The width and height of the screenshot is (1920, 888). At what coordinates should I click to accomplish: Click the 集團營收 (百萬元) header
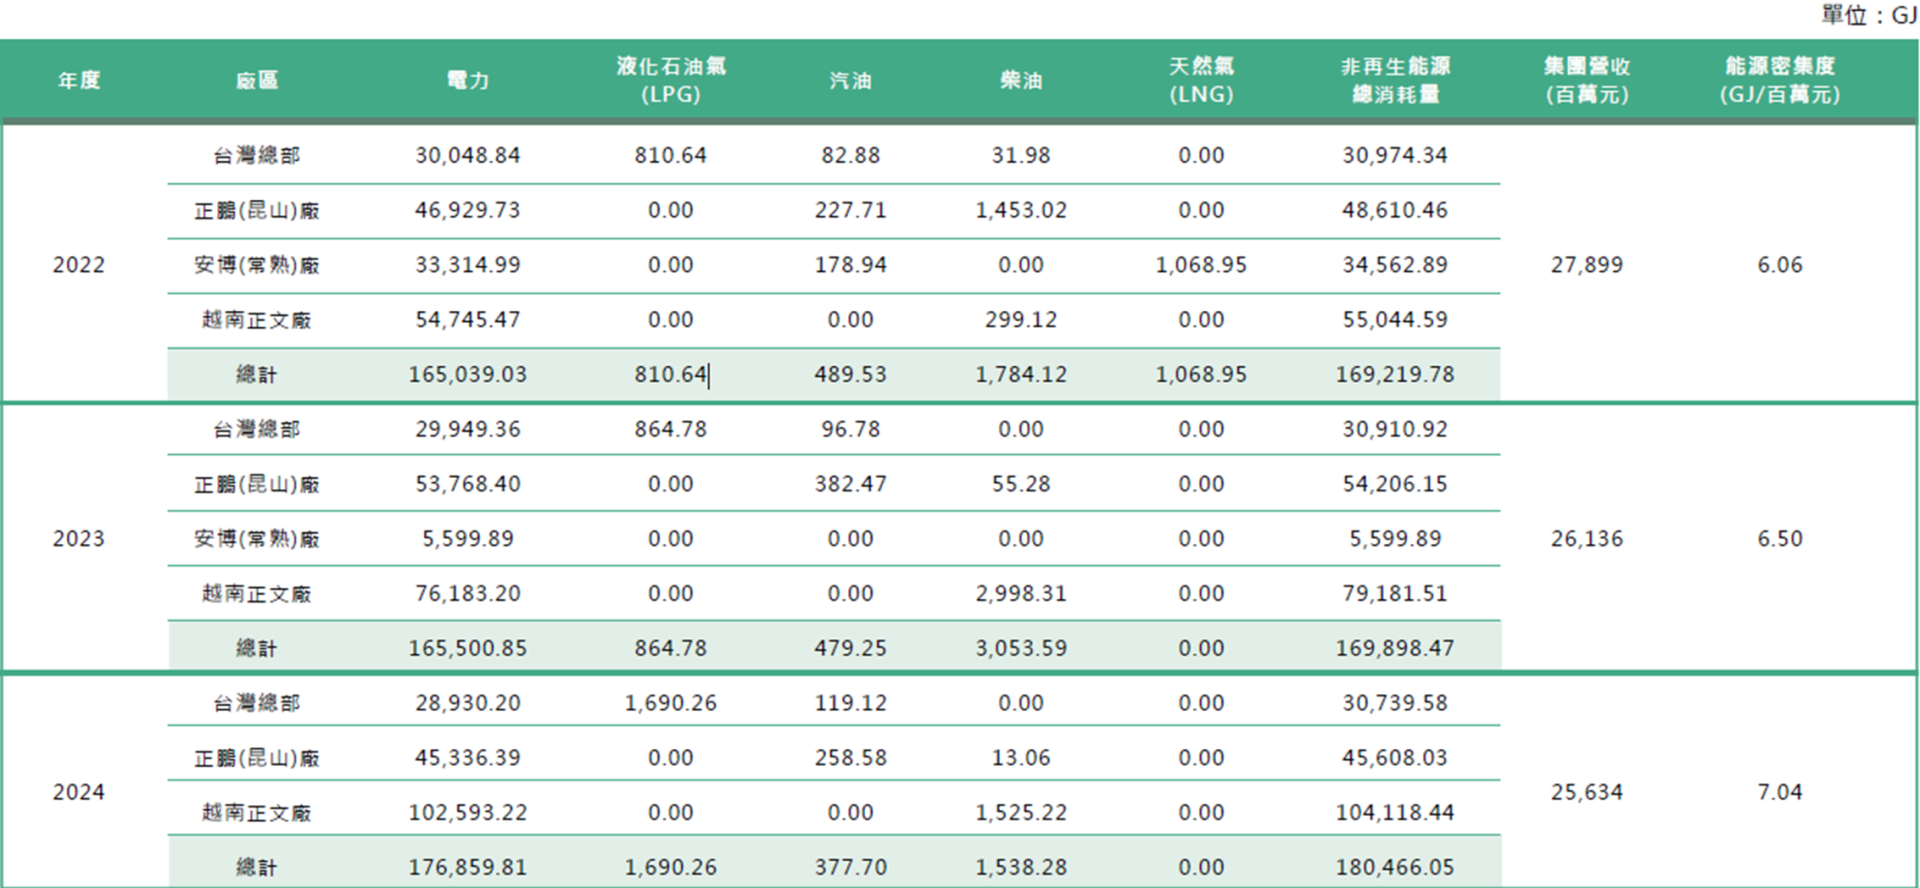coord(1587,80)
